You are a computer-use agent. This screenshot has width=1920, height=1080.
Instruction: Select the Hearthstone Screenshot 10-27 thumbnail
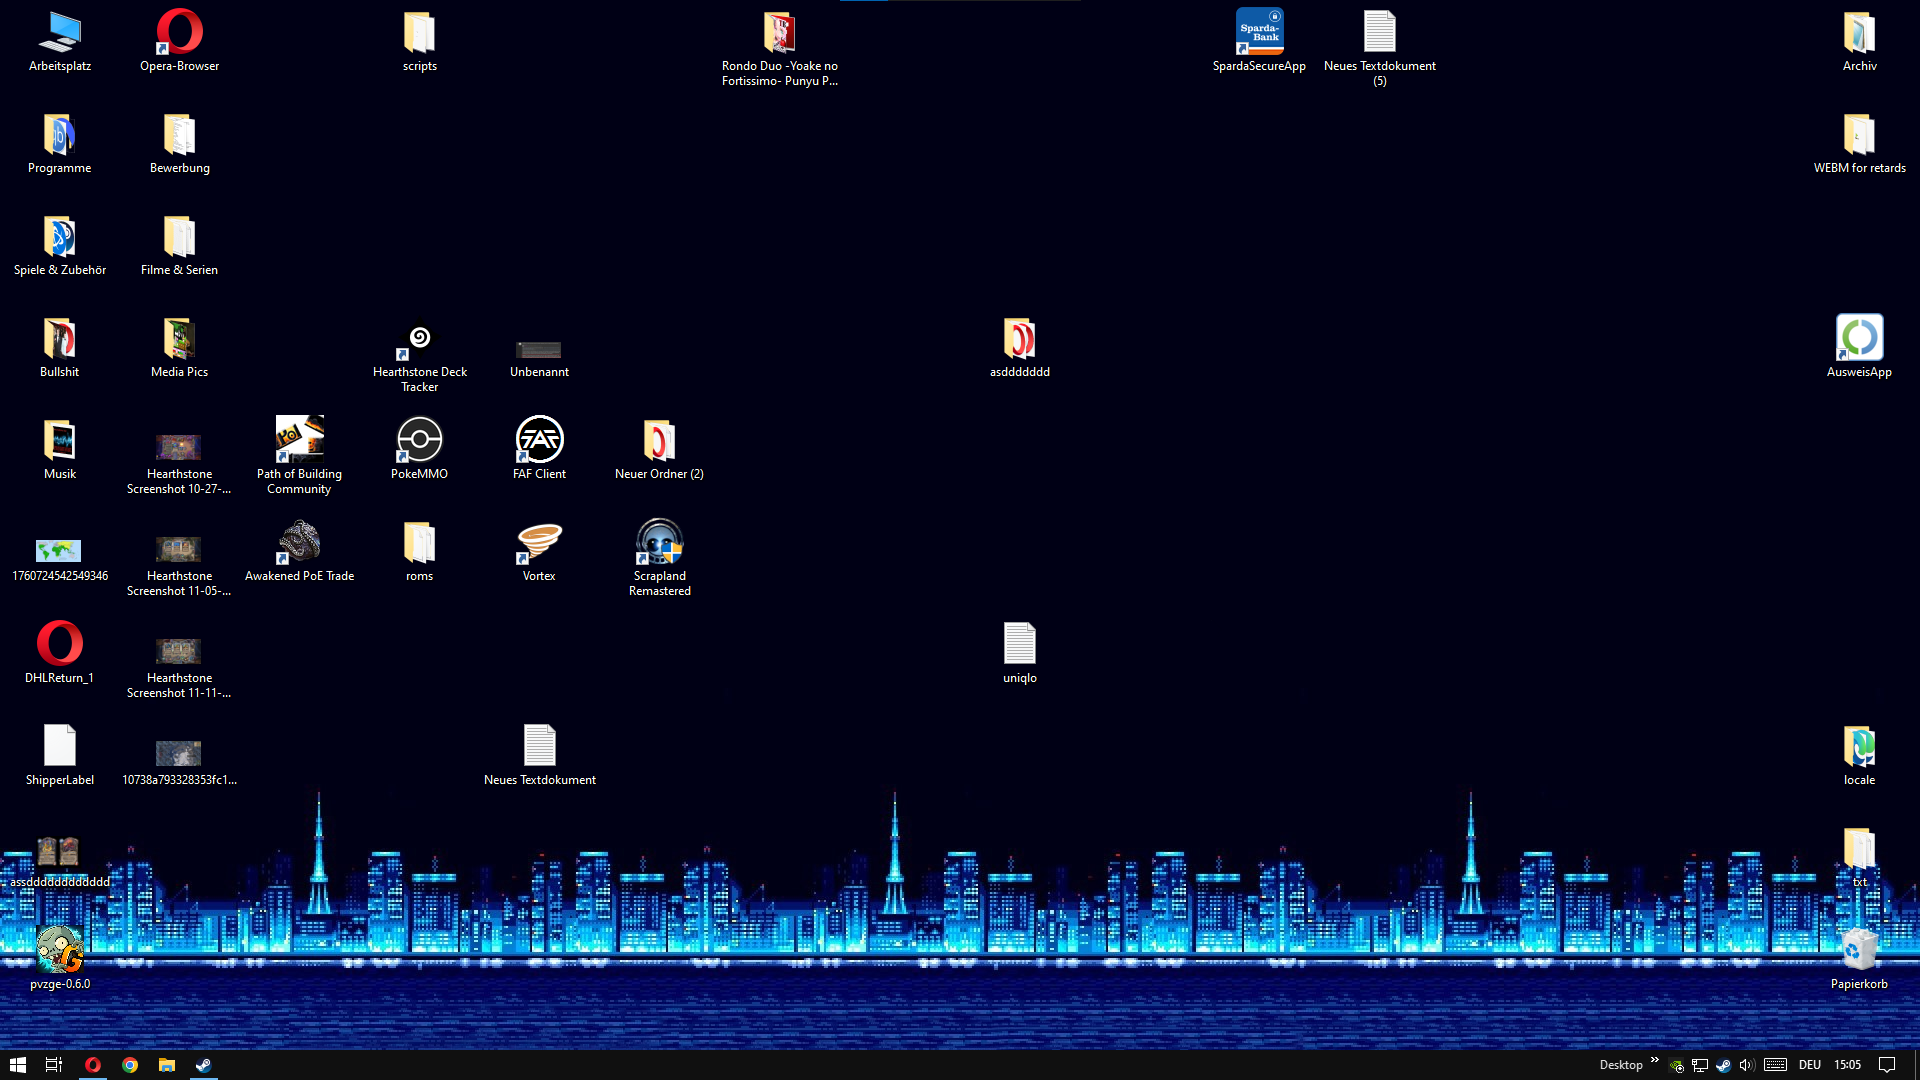click(x=179, y=447)
